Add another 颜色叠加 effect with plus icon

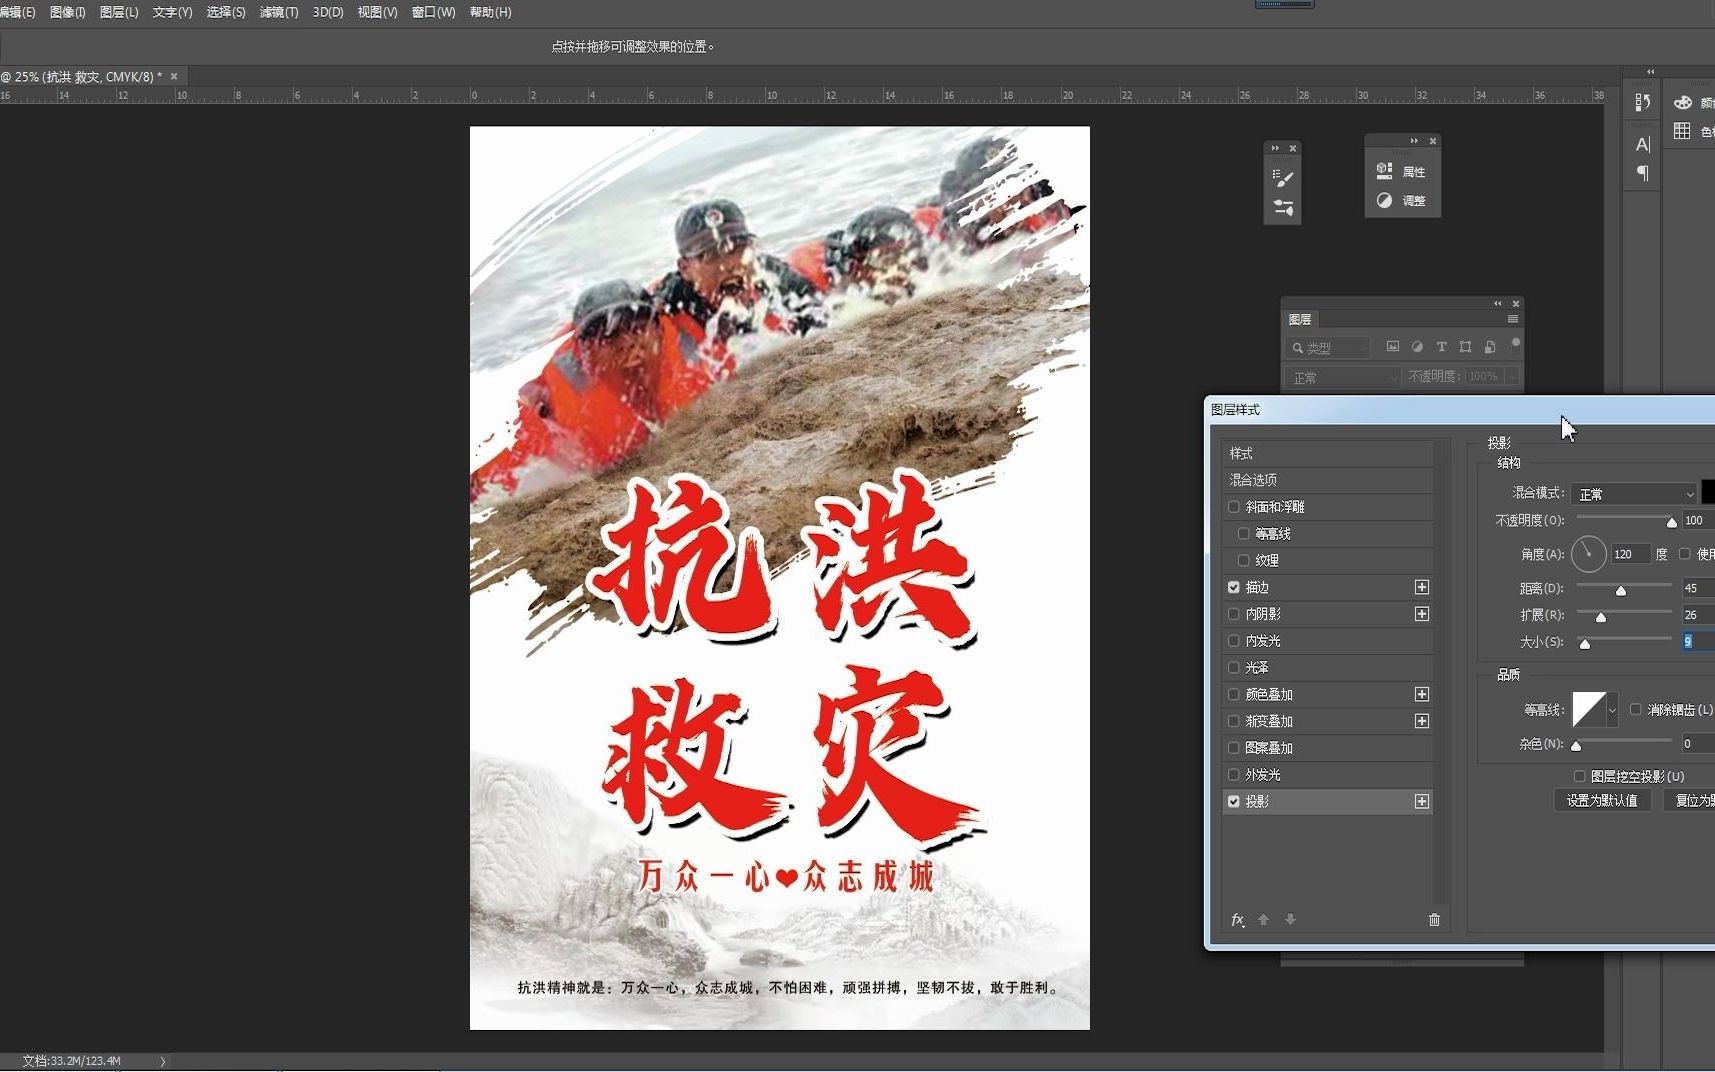coord(1422,694)
